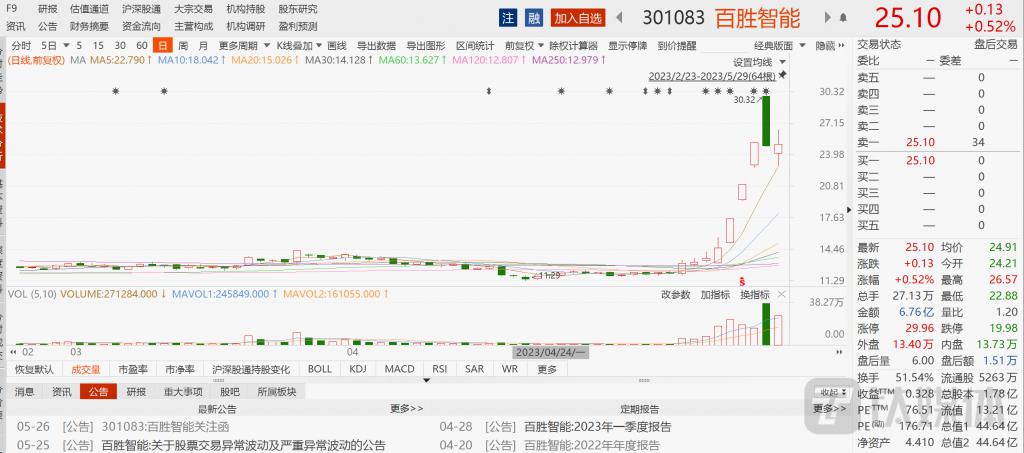Switch to the 消息 tab
The image size is (1024, 453).
pyautogui.click(x=25, y=392)
